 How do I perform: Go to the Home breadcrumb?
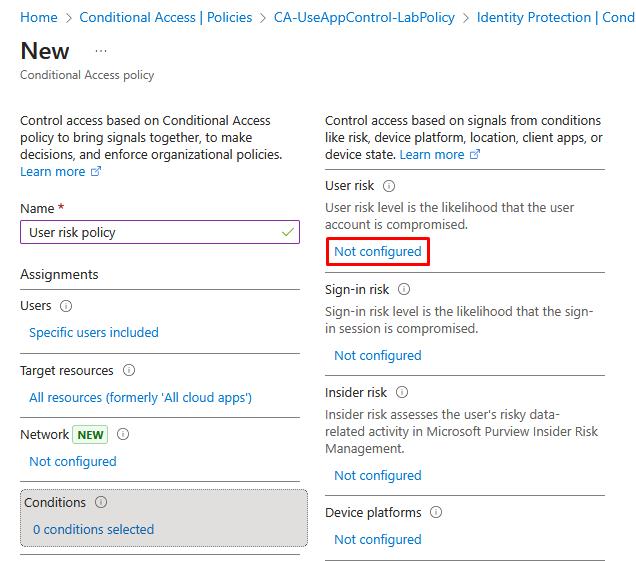[x=38, y=17]
